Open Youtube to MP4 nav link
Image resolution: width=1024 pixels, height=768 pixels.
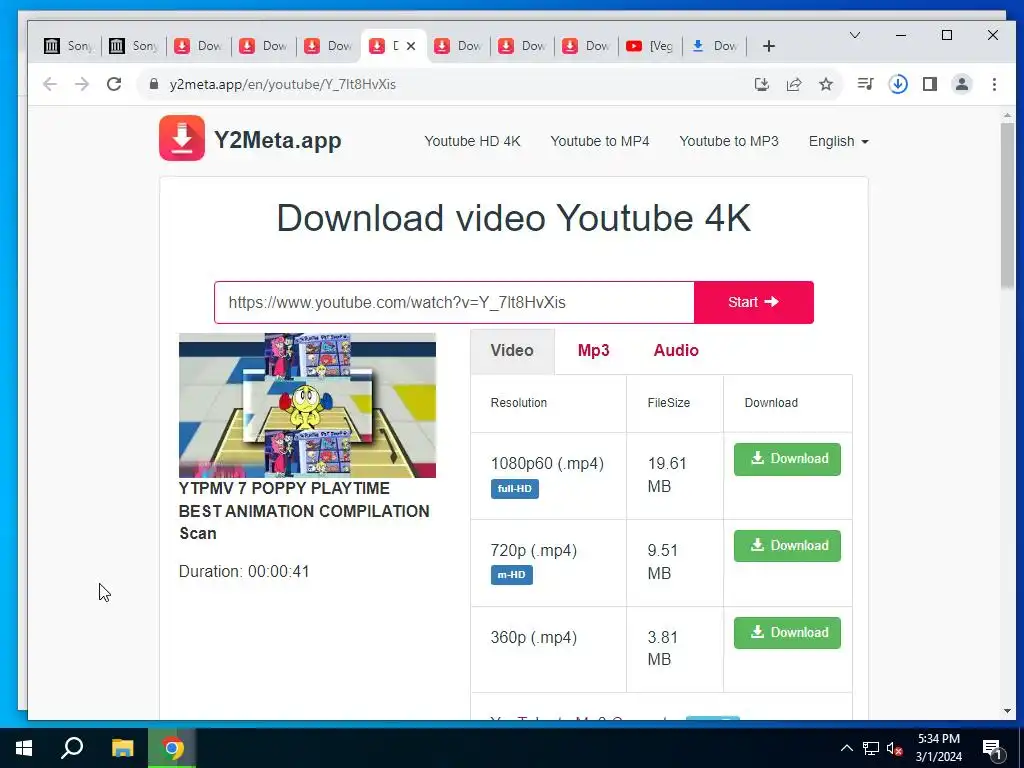(x=600, y=141)
